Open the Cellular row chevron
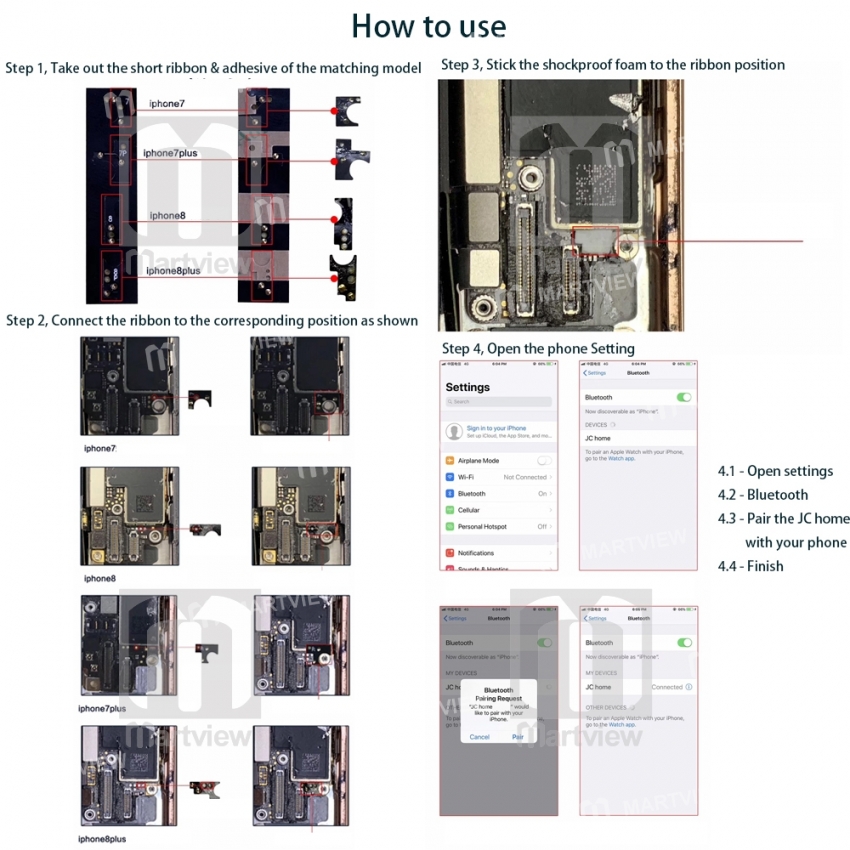The image size is (850, 850). (550, 510)
